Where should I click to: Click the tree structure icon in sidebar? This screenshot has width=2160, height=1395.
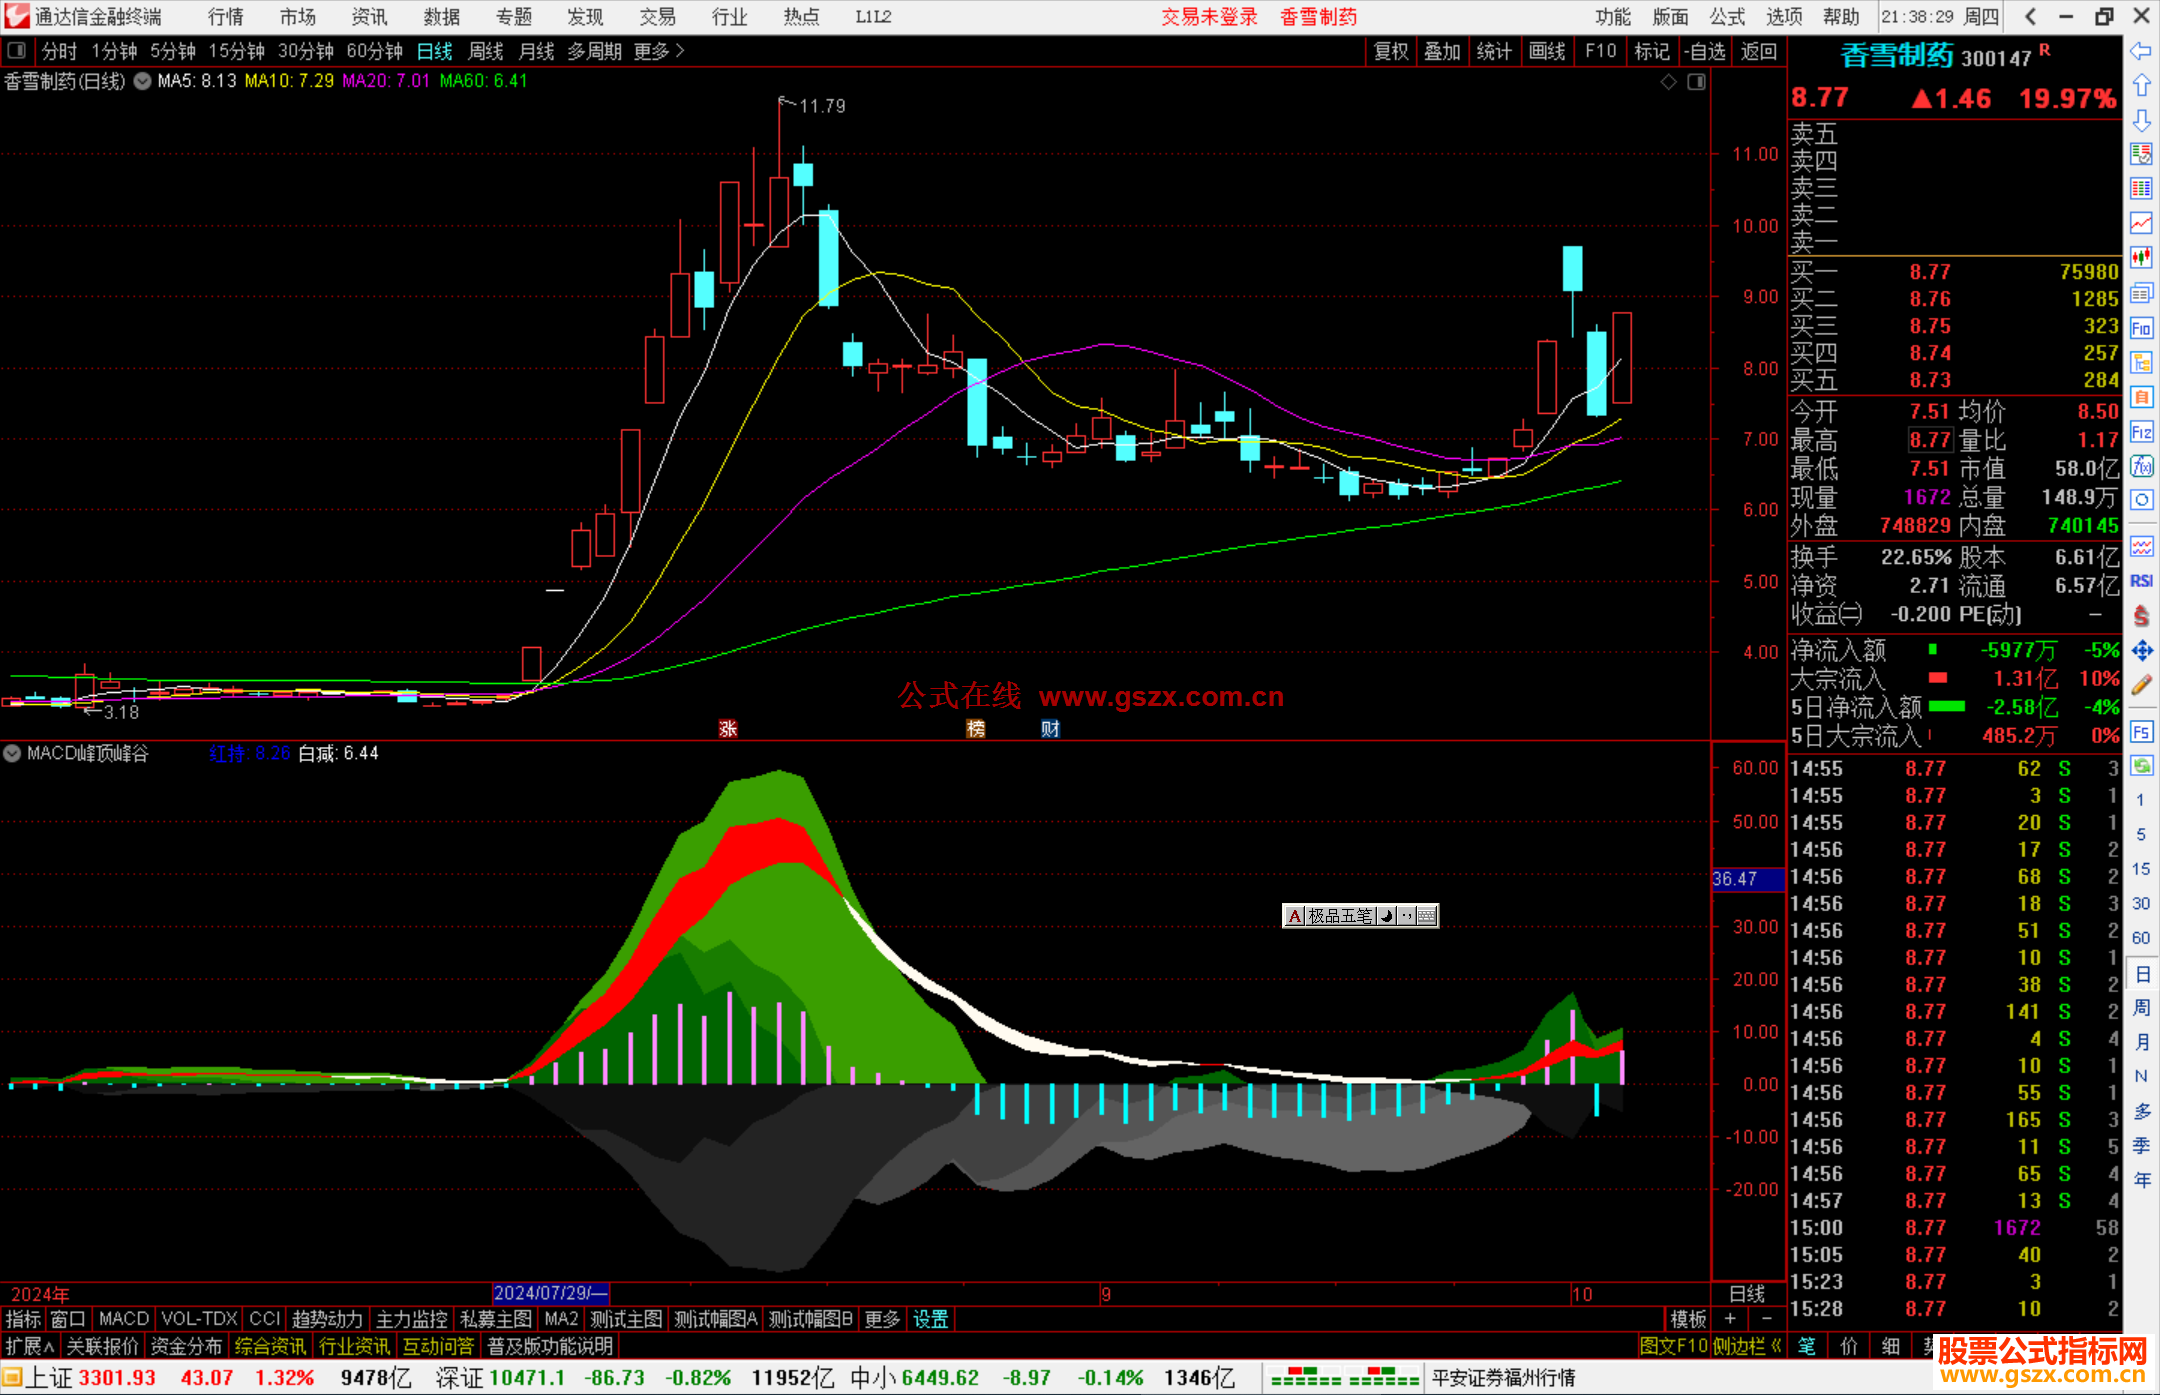point(2141,362)
